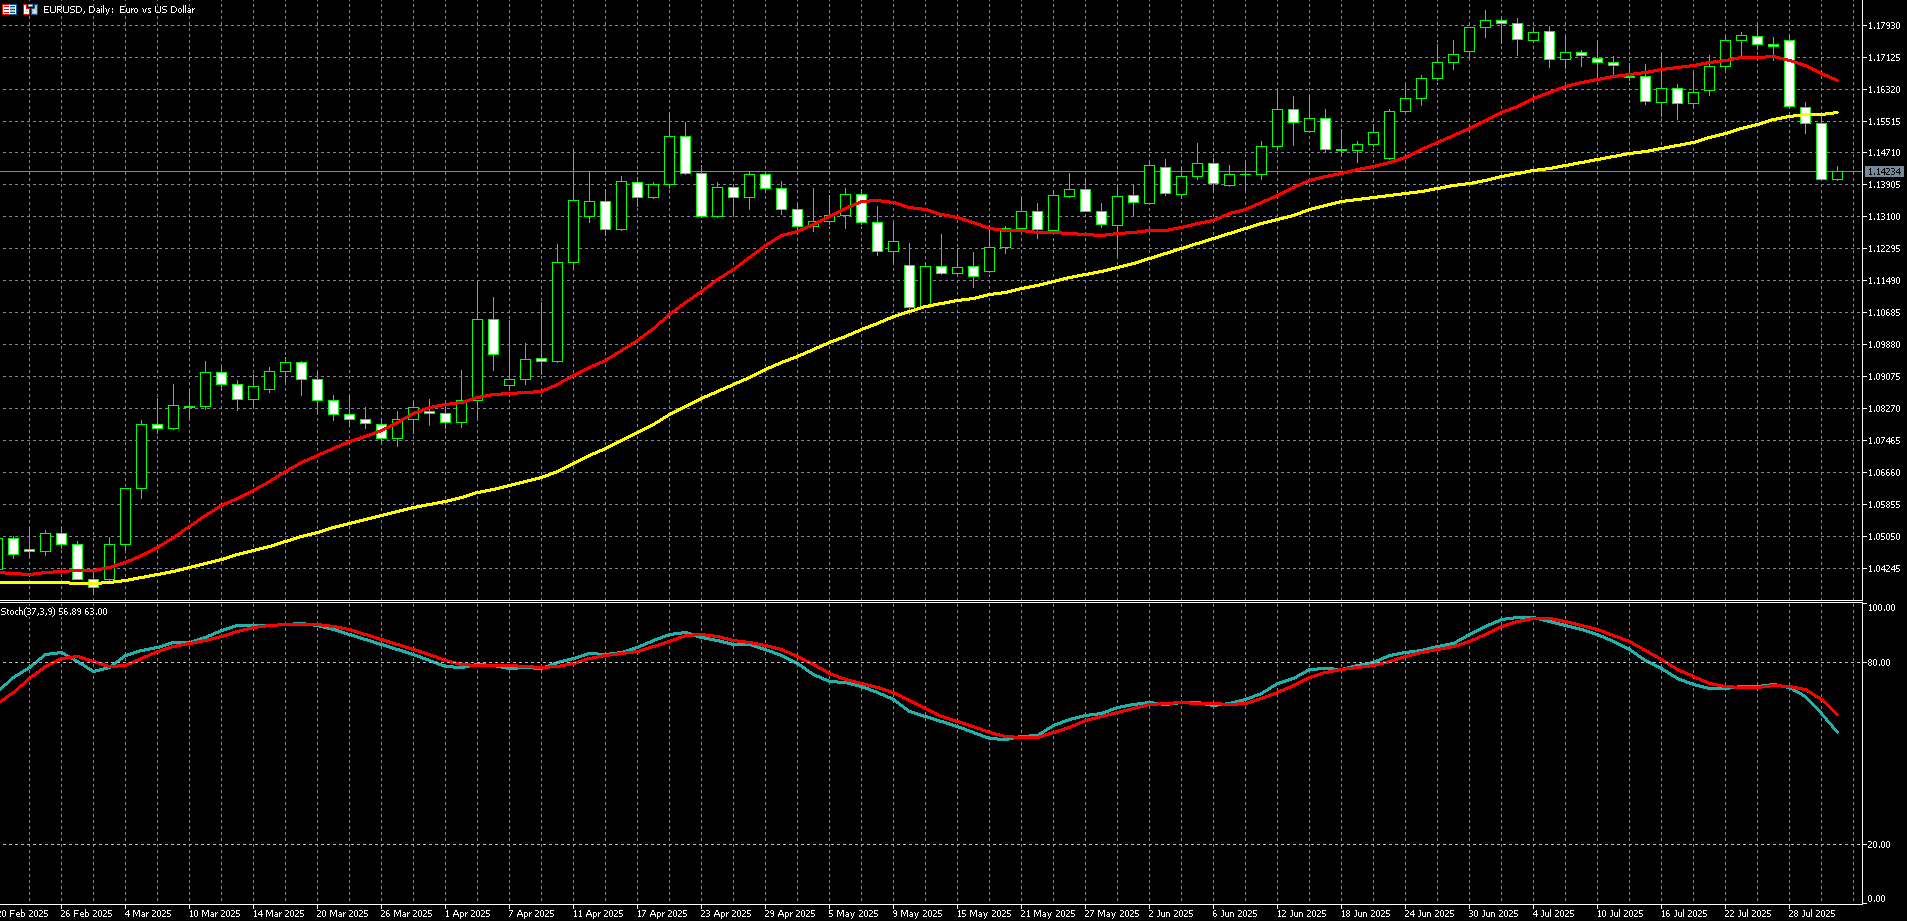1907x921 pixels.
Task: Click the "4 Jul 2025" date on the time axis
Action: [1553, 914]
